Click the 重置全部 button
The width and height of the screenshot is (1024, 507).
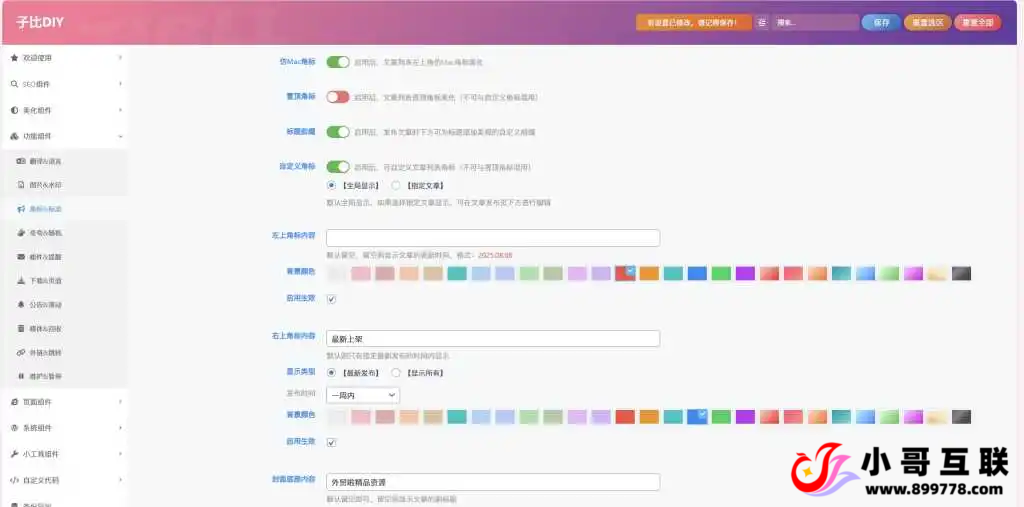click(977, 22)
